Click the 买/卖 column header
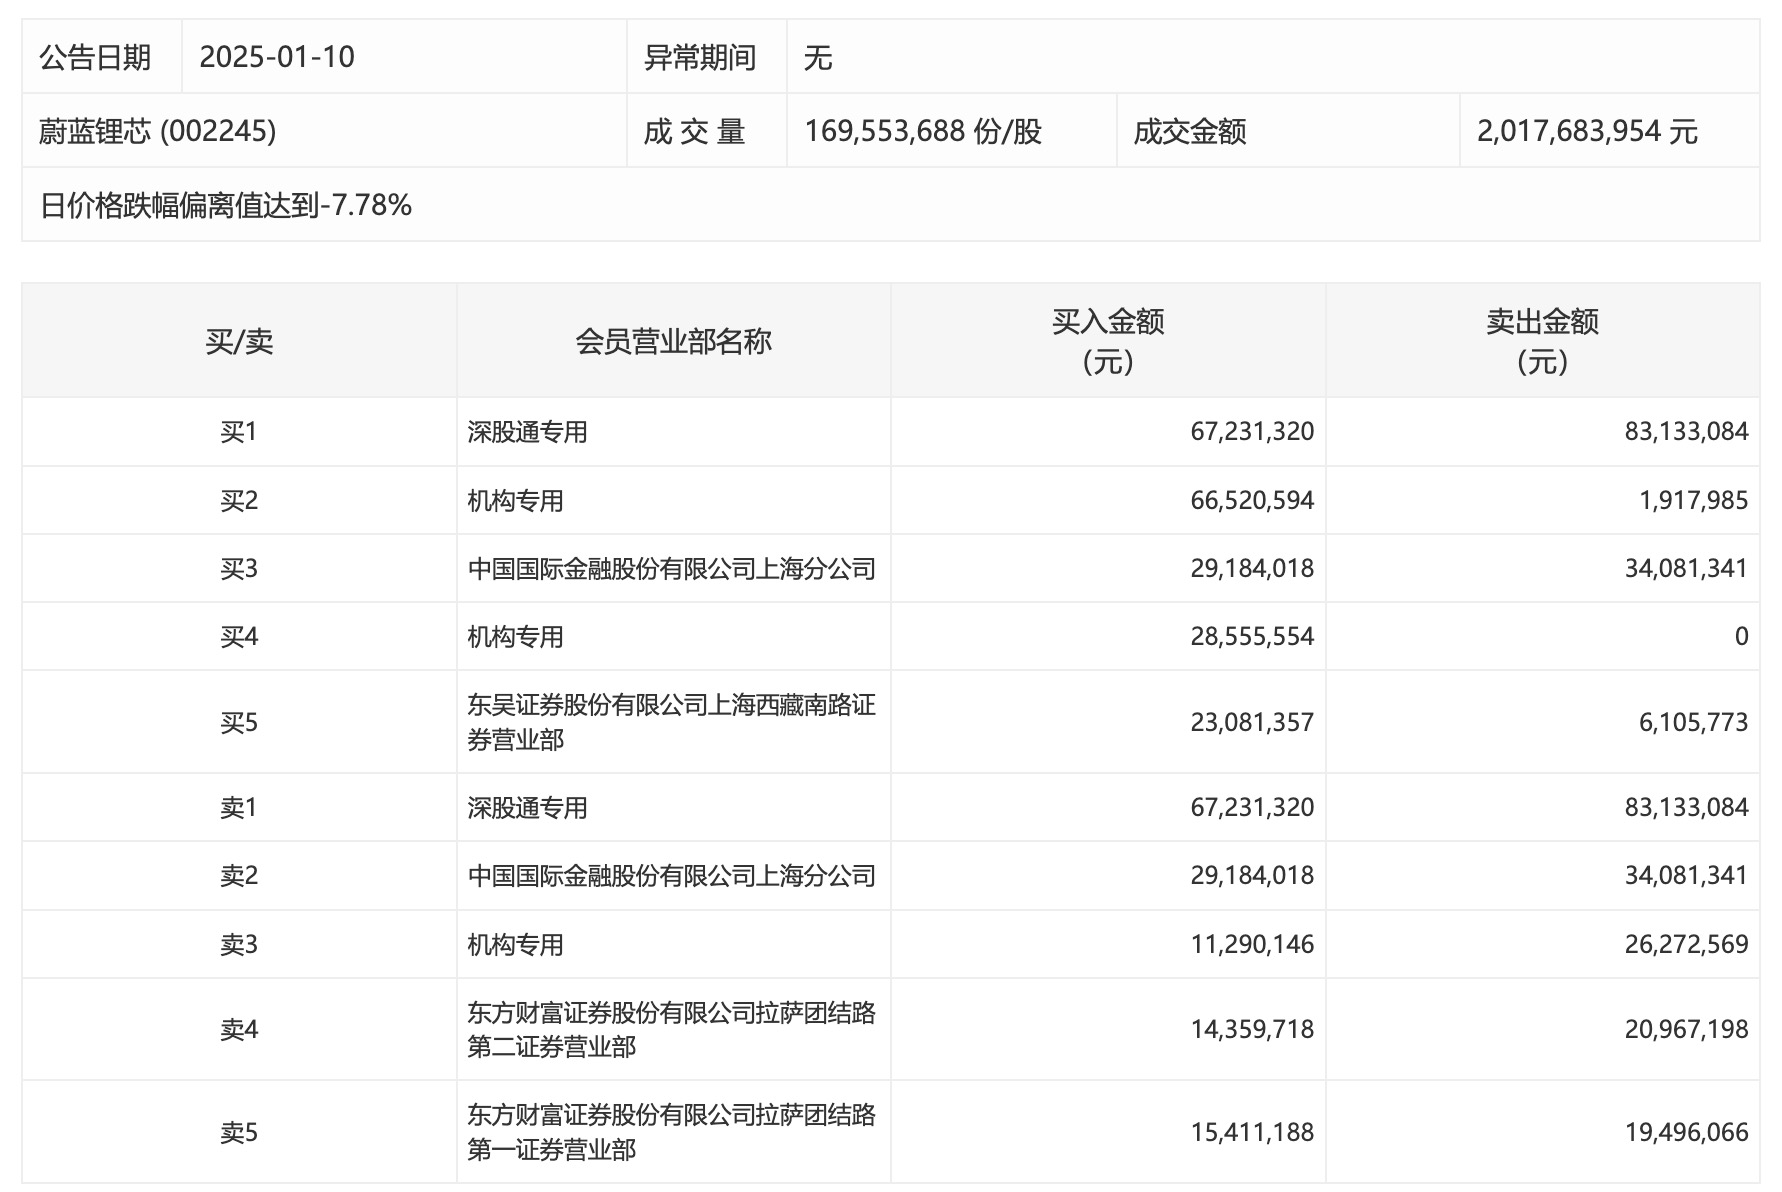This screenshot has width=1782, height=1192. tap(239, 341)
